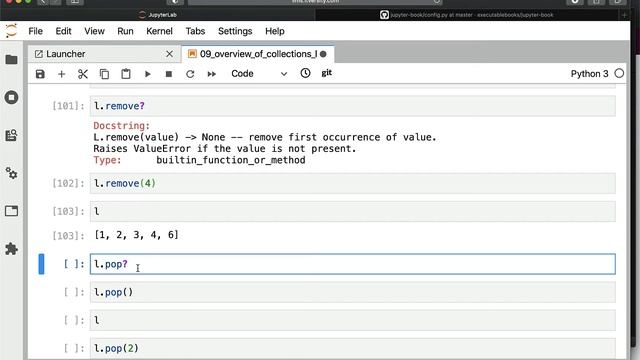Restart kernel and run all cells with the fast-forward icon
This screenshot has width=640, height=360.
(211, 74)
